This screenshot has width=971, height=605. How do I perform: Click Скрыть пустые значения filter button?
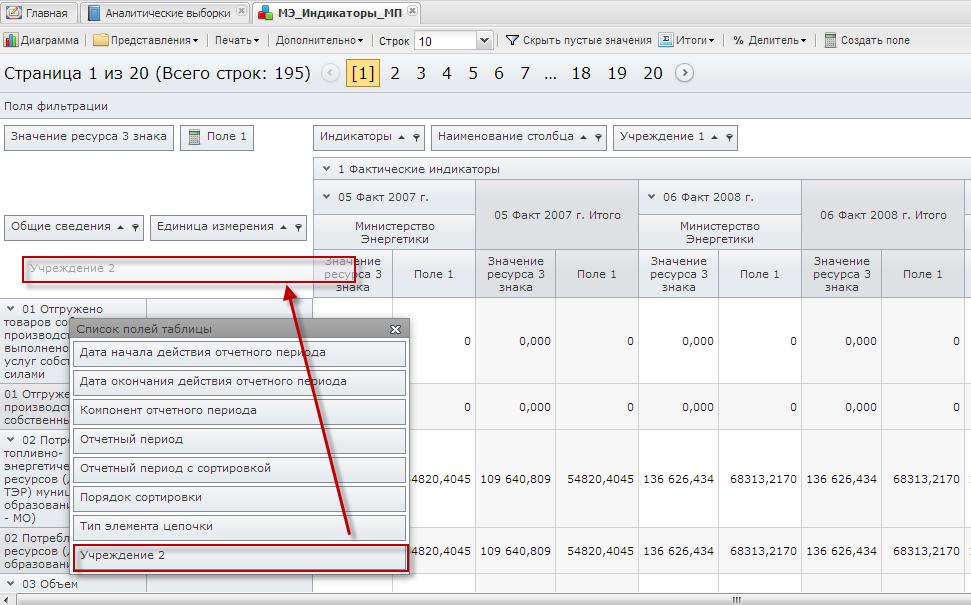click(578, 40)
